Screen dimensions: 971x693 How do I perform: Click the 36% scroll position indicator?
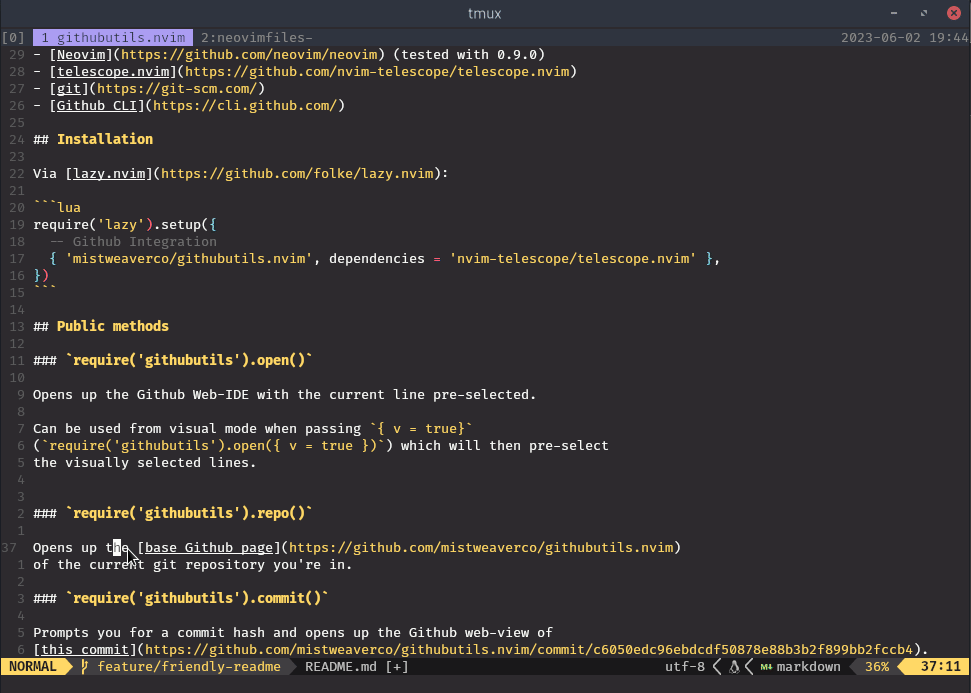(x=877, y=666)
